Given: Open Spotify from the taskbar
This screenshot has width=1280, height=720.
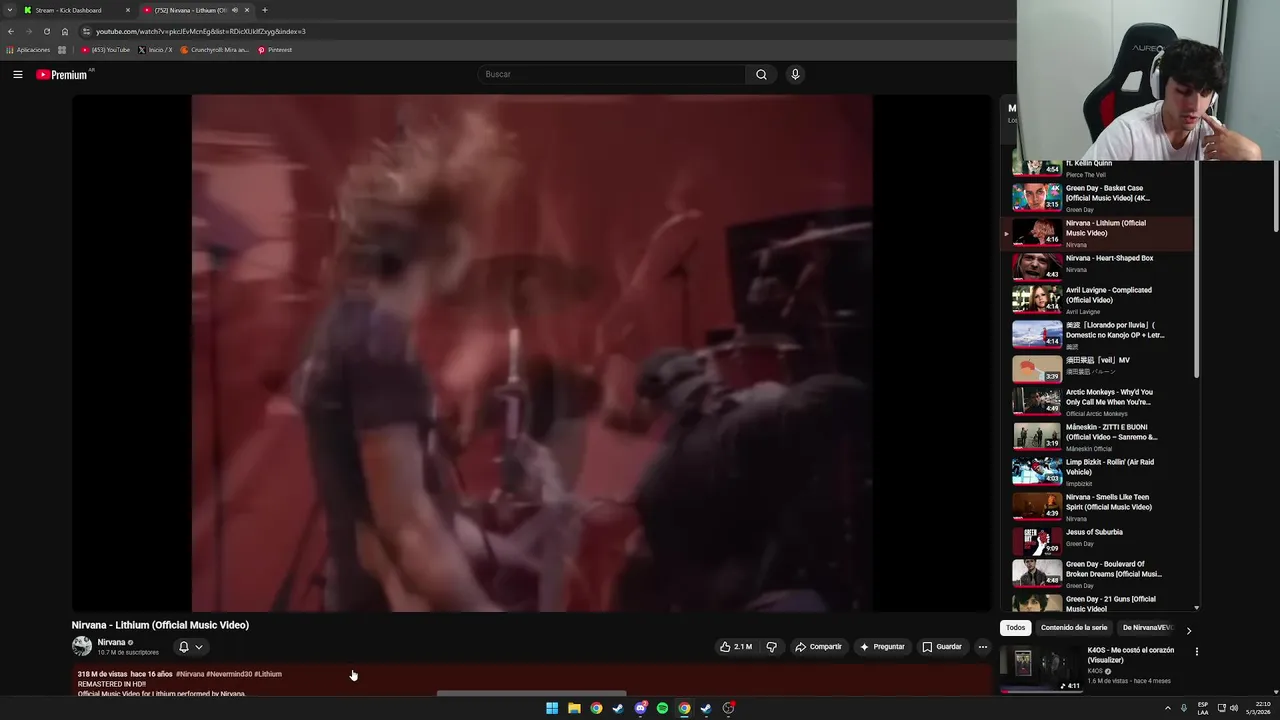Looking at the screenshot, I should click(662, 708).
